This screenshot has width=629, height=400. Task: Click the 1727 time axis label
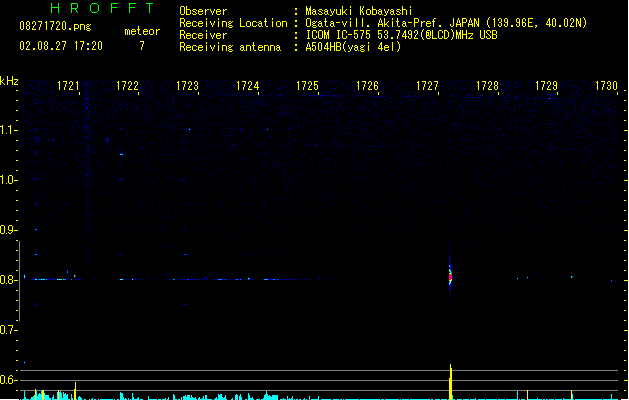tap(427, 86)
